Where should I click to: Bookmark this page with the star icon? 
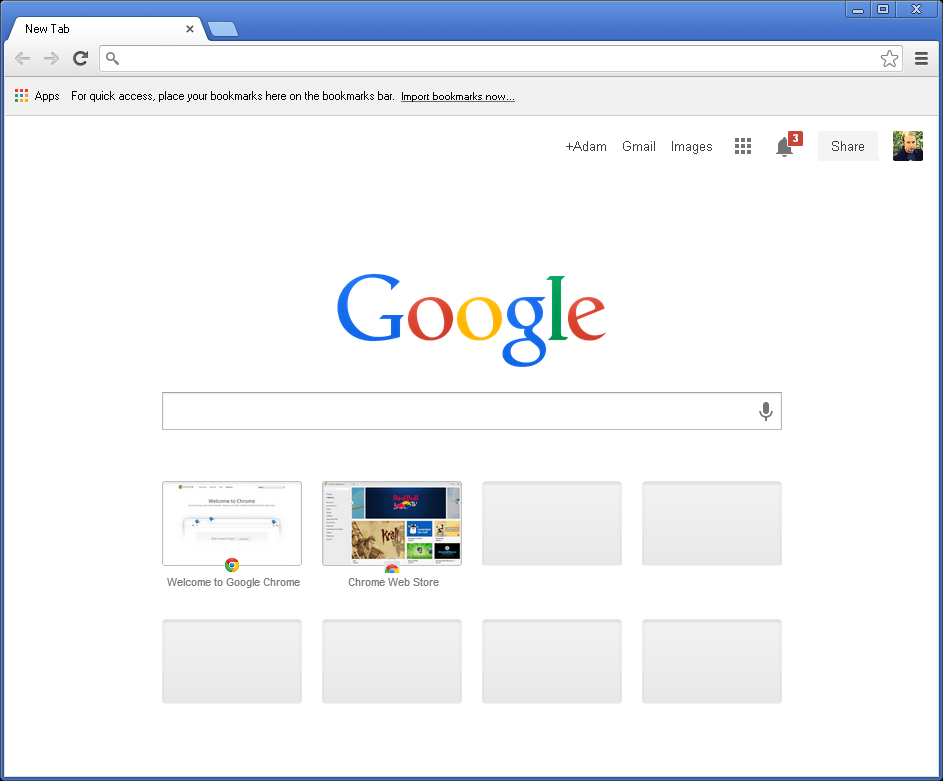[x=889, y=59]
